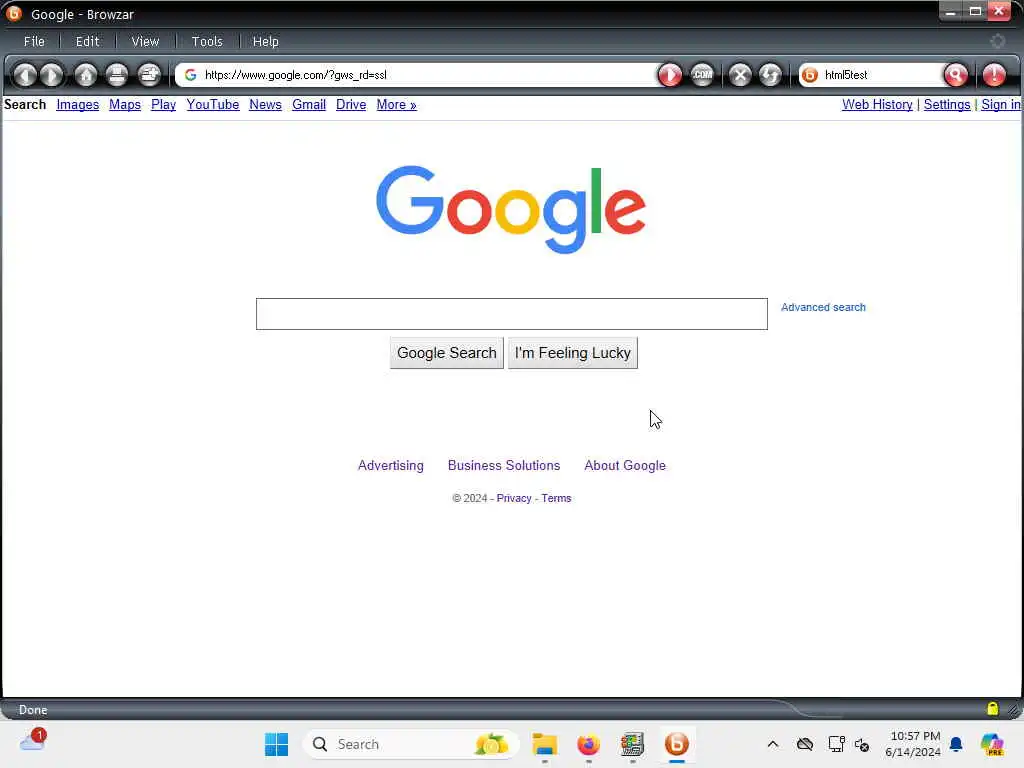Click the .COM autocomplete button

703,75
